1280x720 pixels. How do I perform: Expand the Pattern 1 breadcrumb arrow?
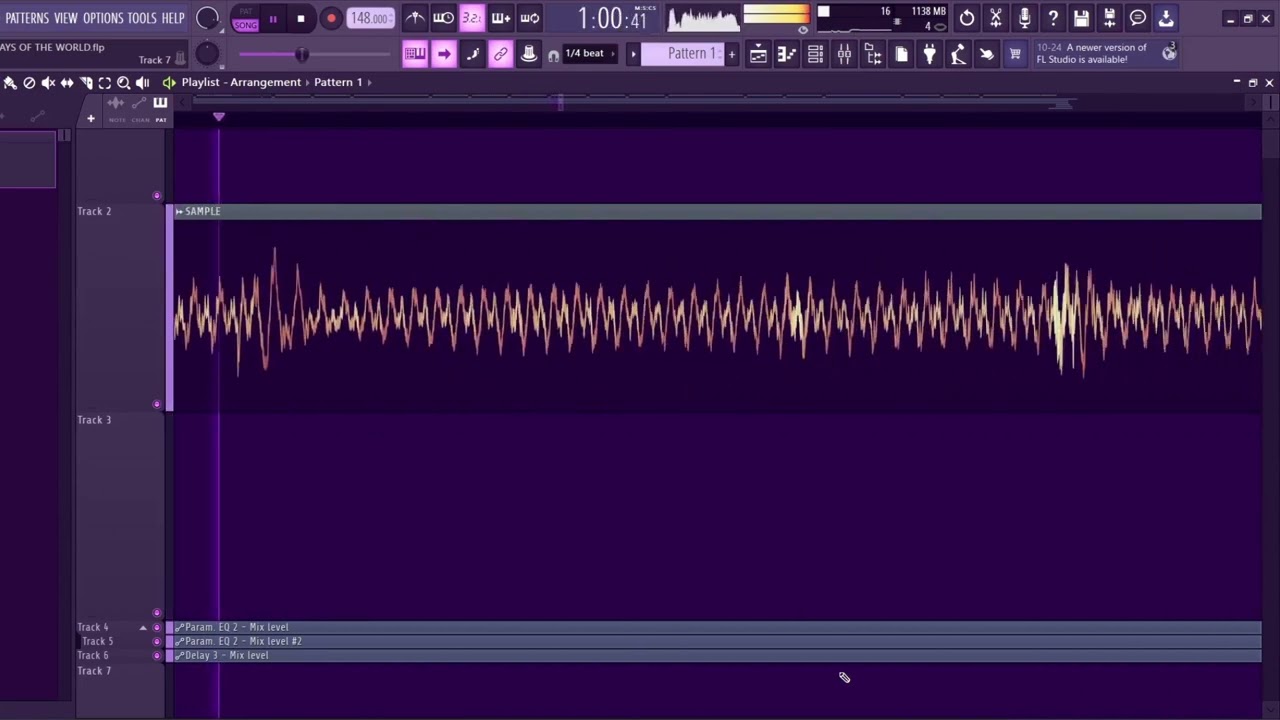(x=369, y=82)
